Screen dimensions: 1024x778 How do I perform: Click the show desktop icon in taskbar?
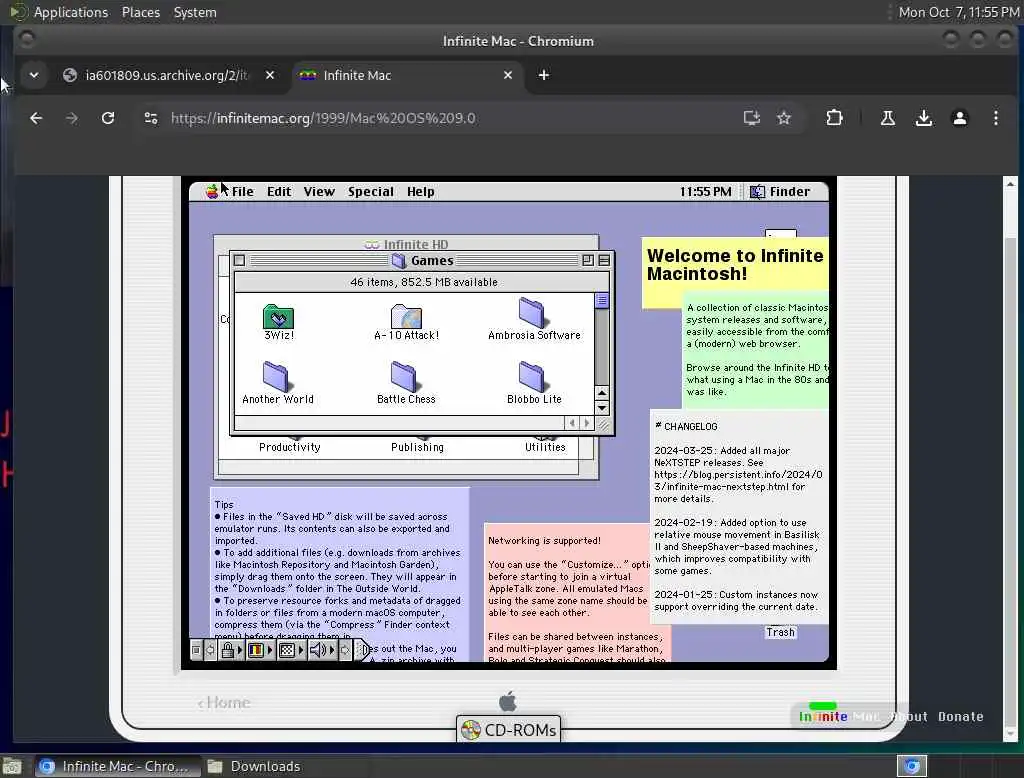tap(12, 766)
